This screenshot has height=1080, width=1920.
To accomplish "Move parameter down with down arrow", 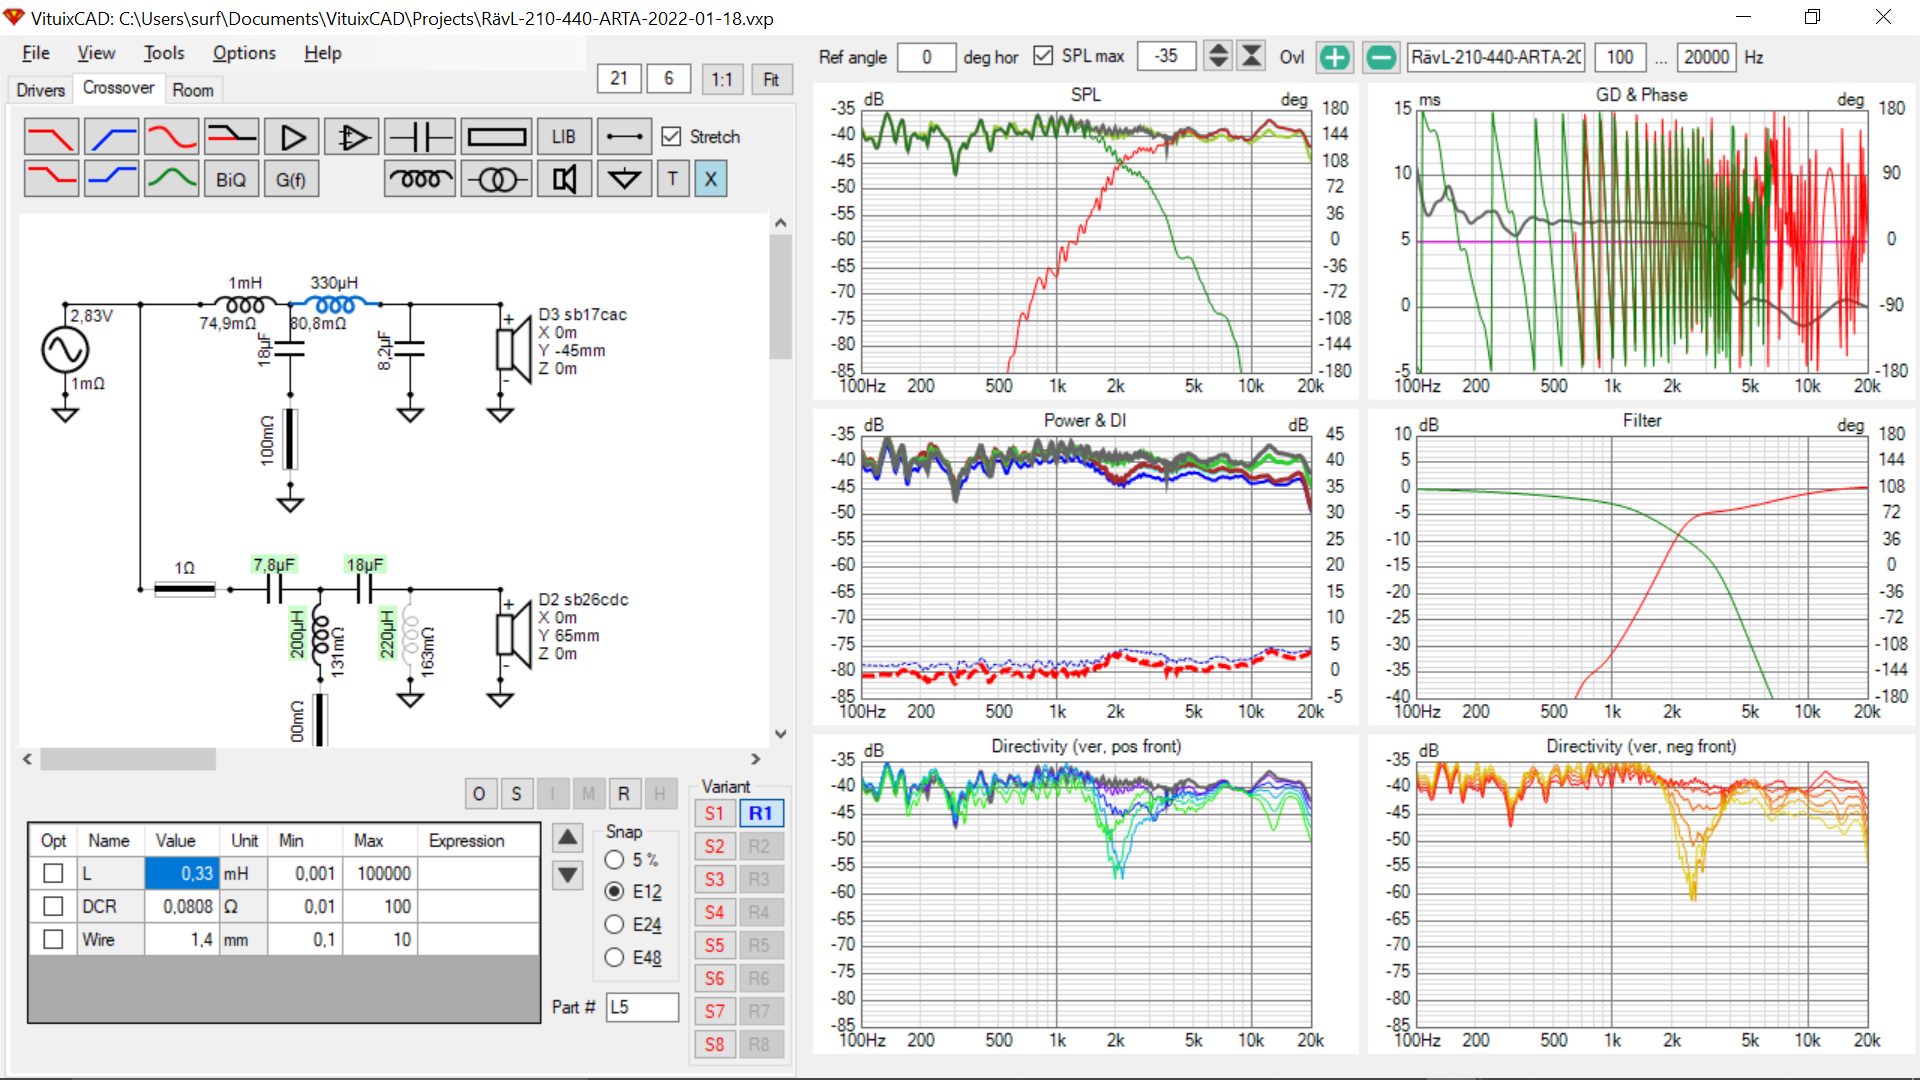I will click(x=568, y=876).
